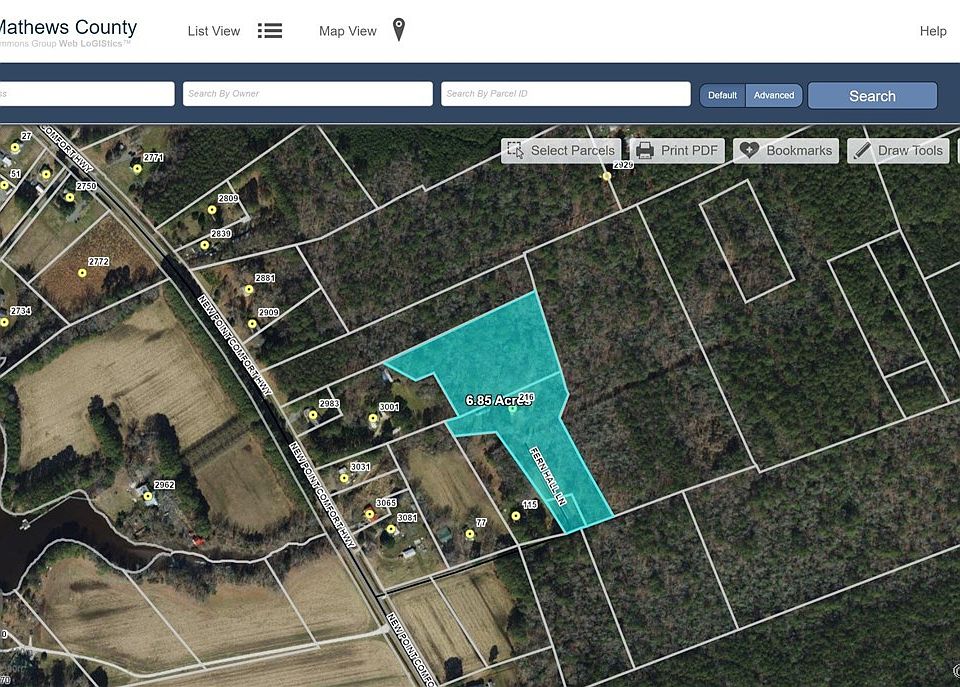The width and height of the screenshot is (960, 687).
Task: Click address point marker 2983
Action: coord(313,415)
